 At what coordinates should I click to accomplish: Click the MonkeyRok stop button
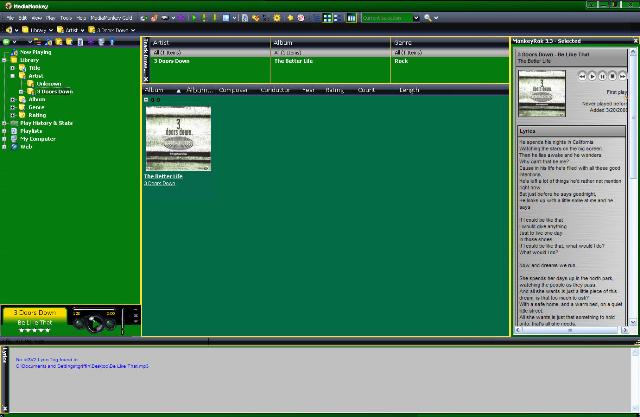tap(612, 76)
